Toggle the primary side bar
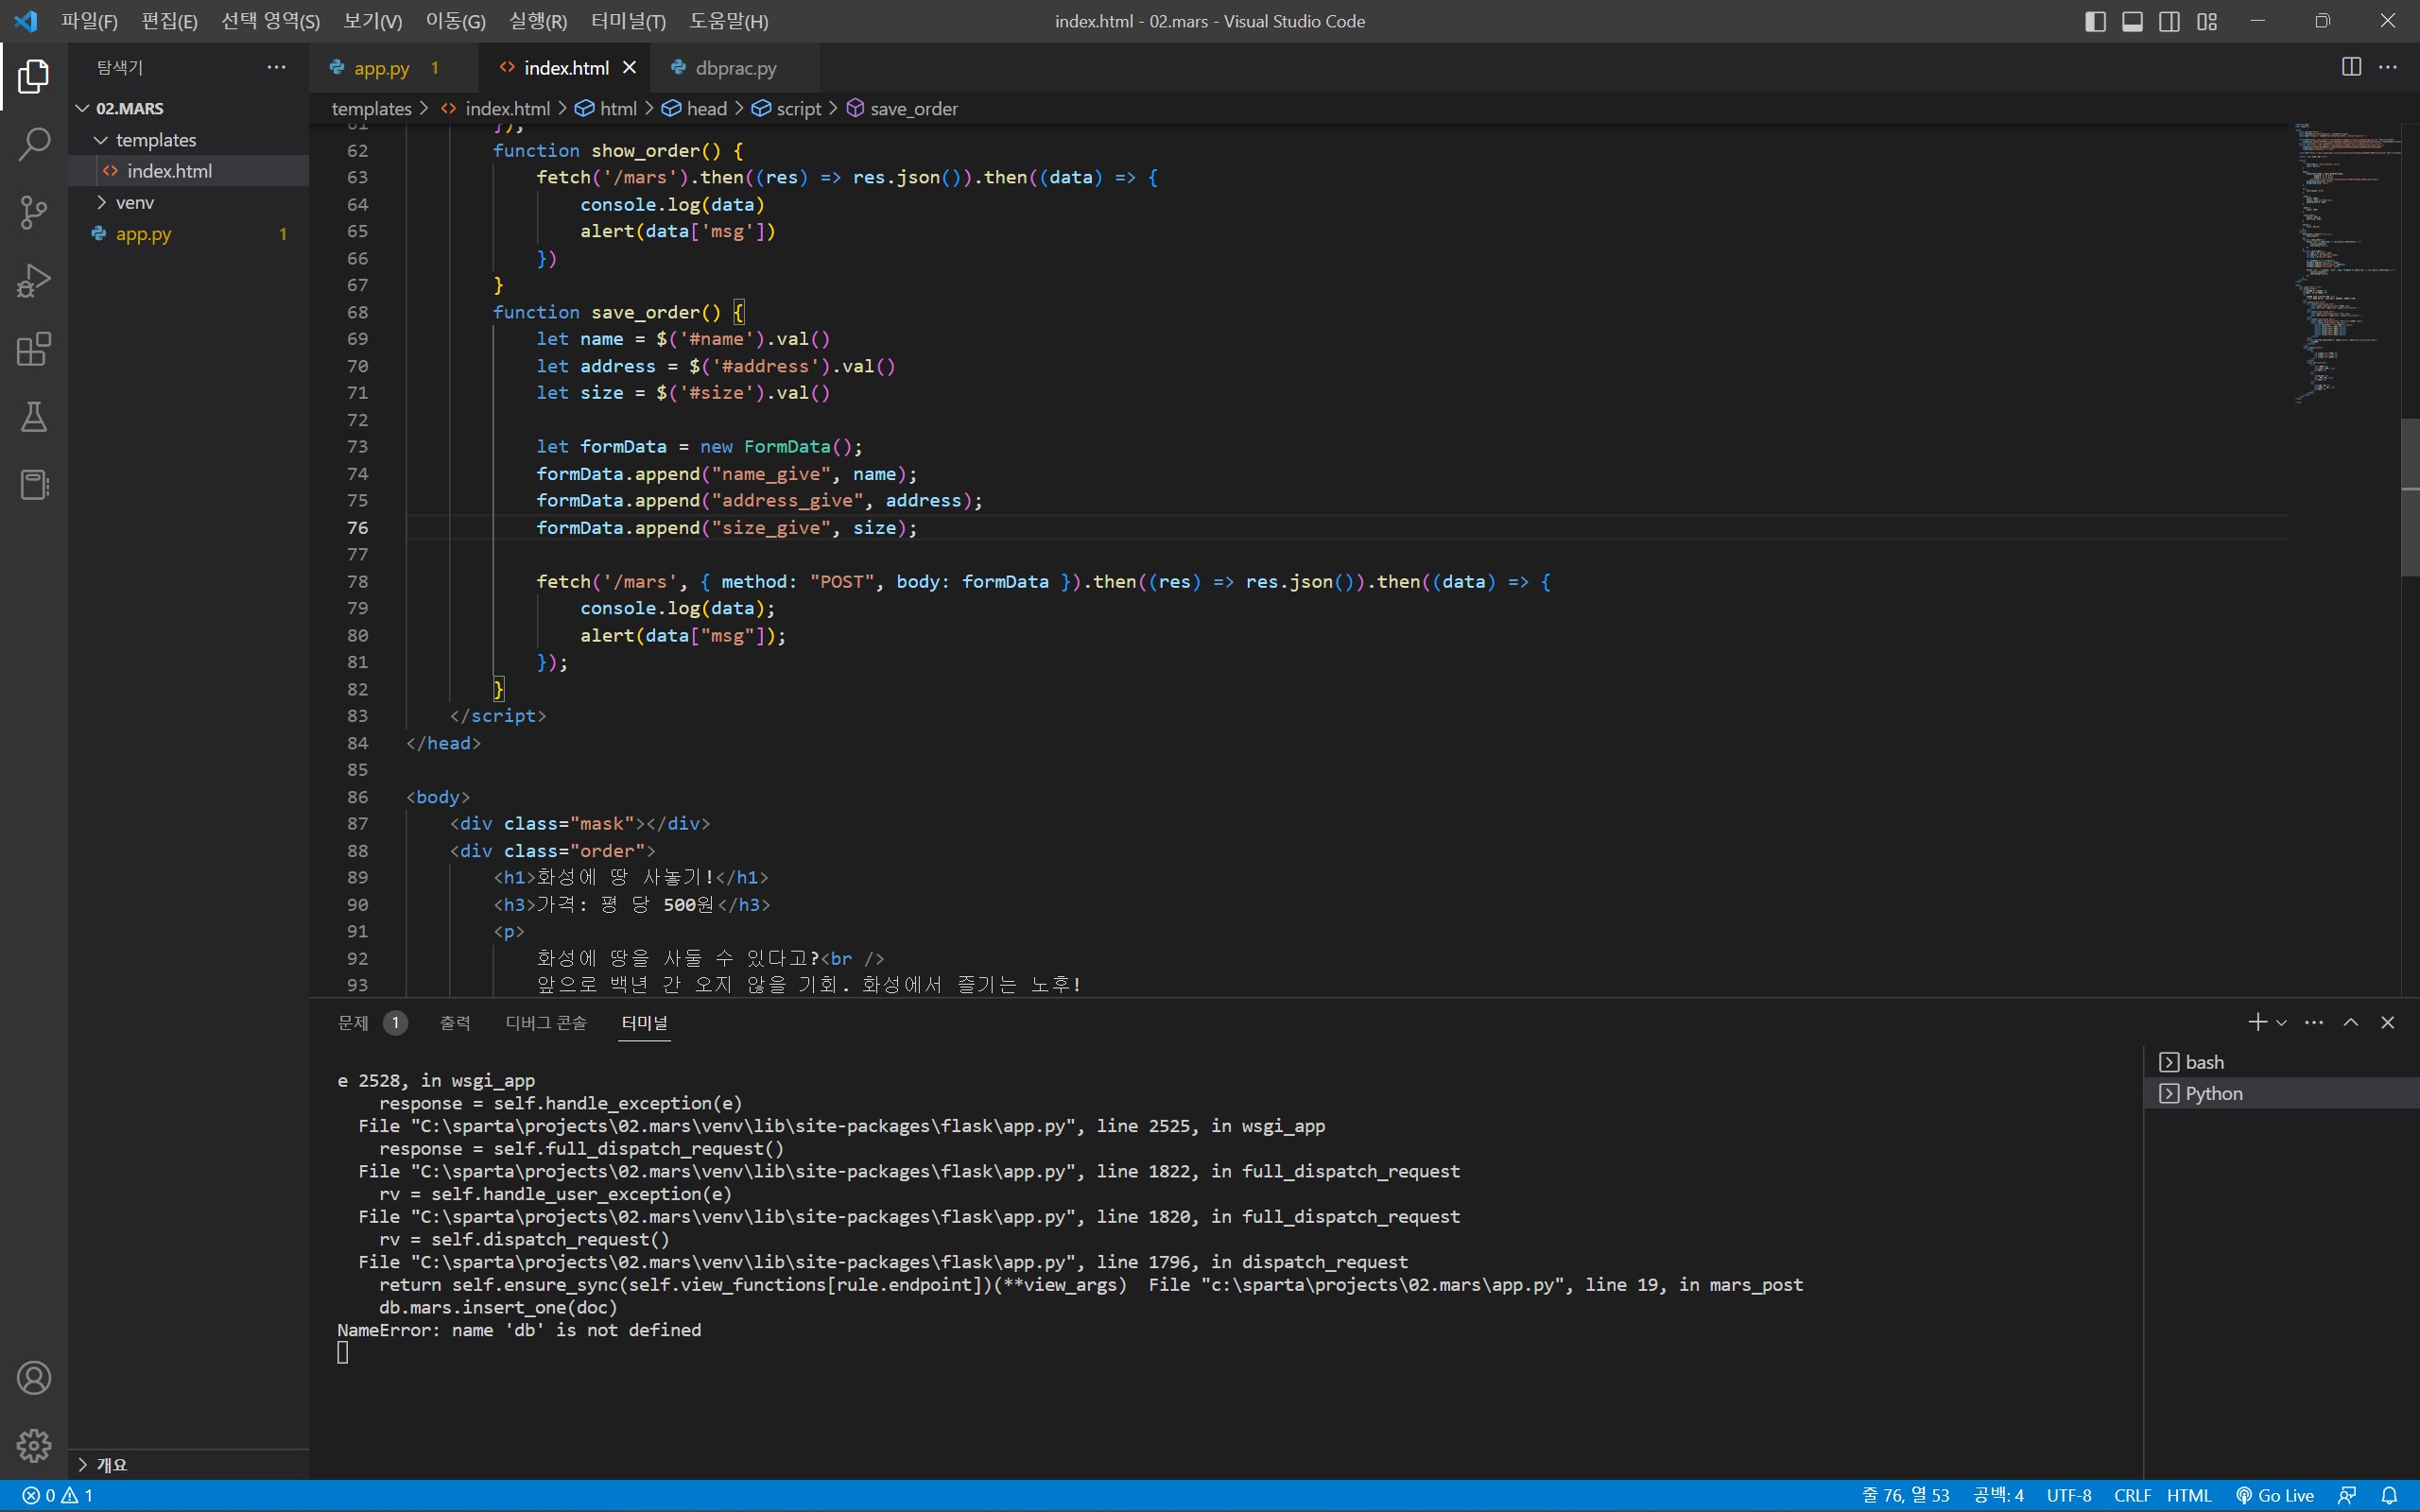Image resolution: width=2420 pixels, height=1512 pixels. tap(2095, 21)
